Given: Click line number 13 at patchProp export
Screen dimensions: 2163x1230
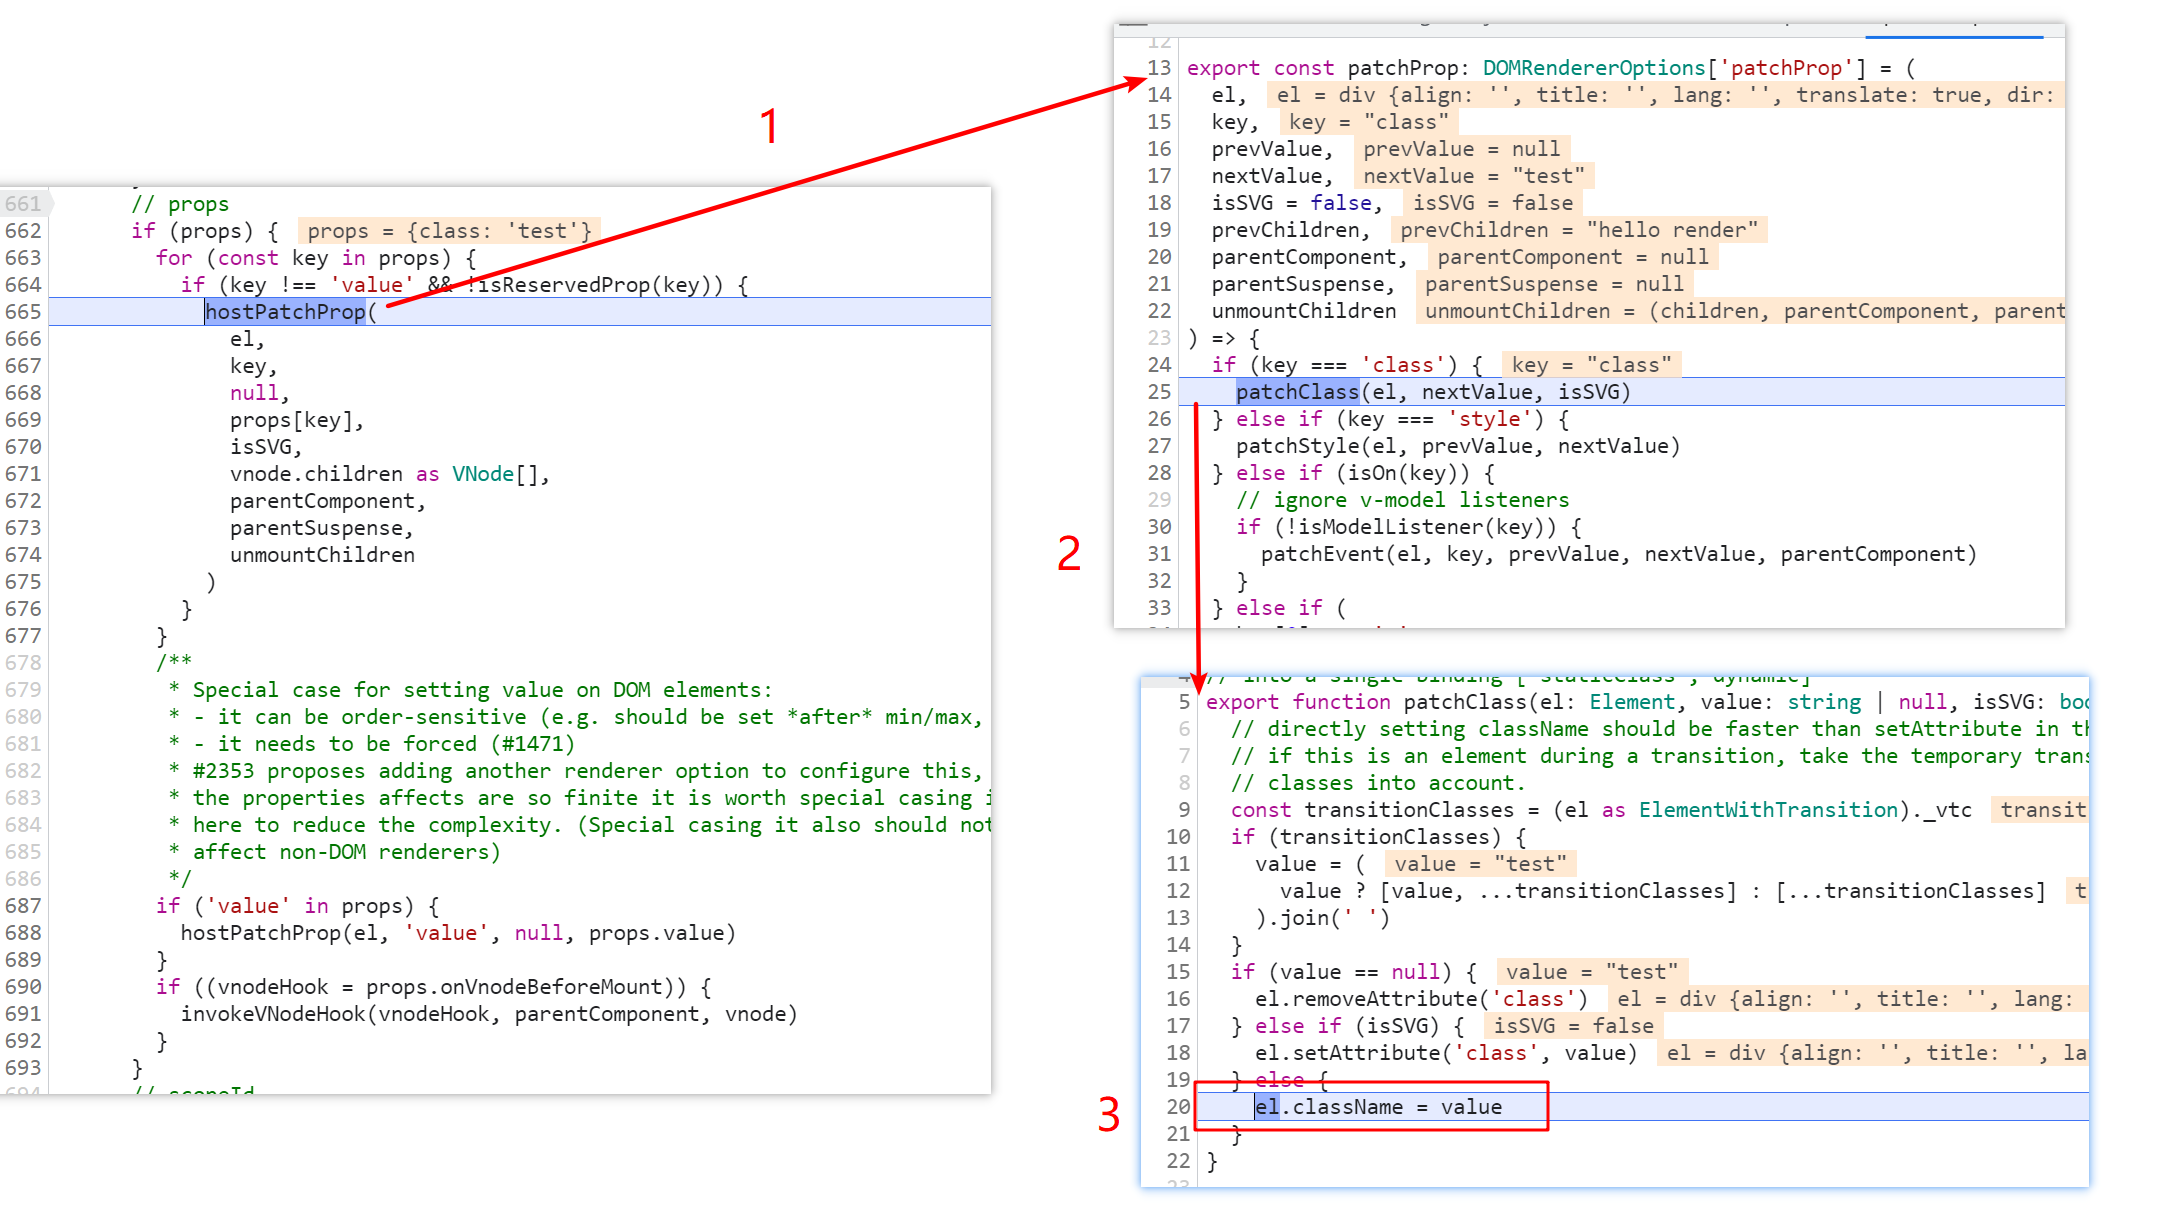Looking at the screenshot, I should pyautogui.click(x=1158, y=68).
